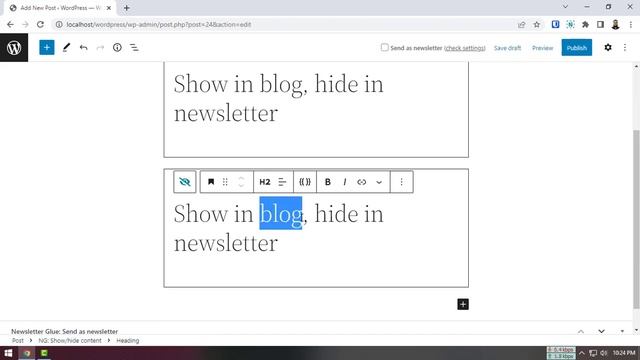The height and width of the screenshot is (360, 640).
Task: Select the Heading breadcrumb
Action: coord(128,340)
